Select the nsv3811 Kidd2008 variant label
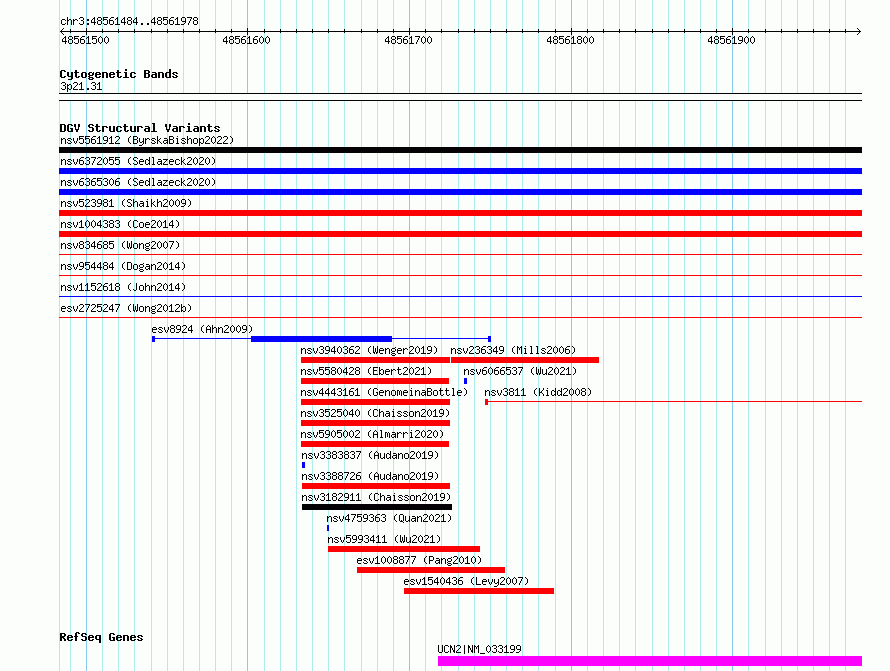This screenshot has width=890, height=671. (x=538, y=392)
